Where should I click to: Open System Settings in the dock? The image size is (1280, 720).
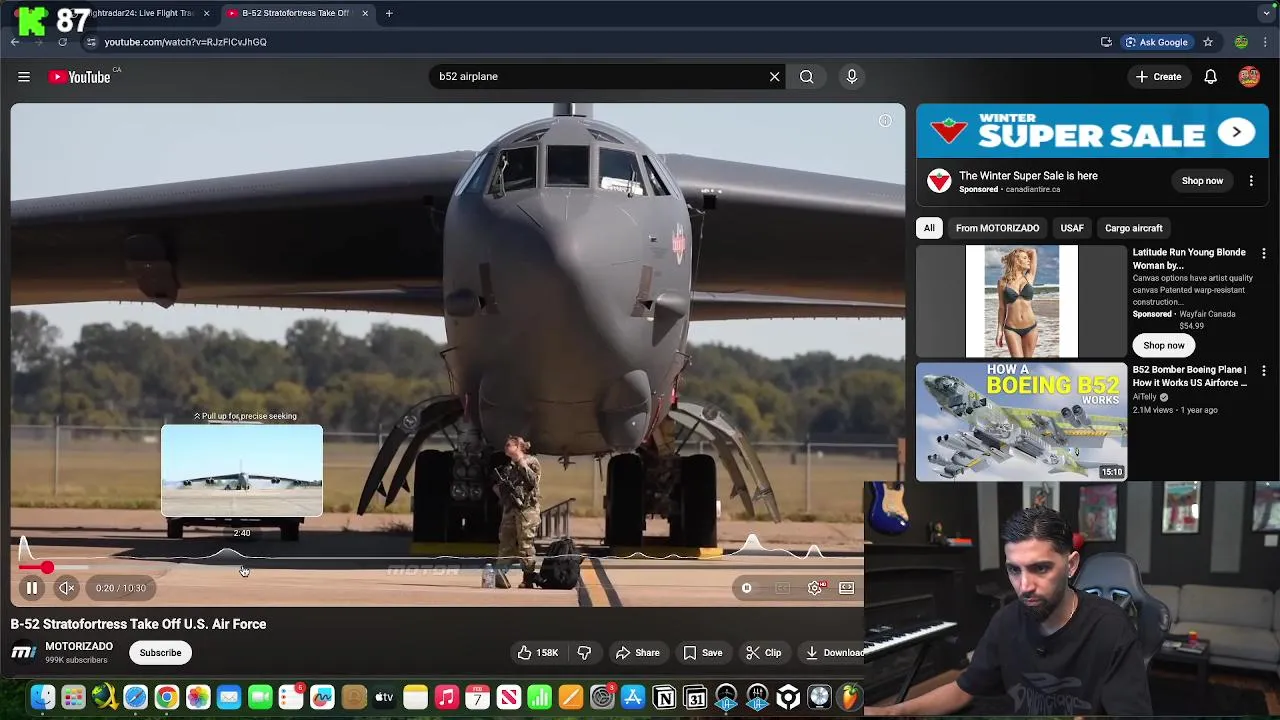tap(602, 697)
